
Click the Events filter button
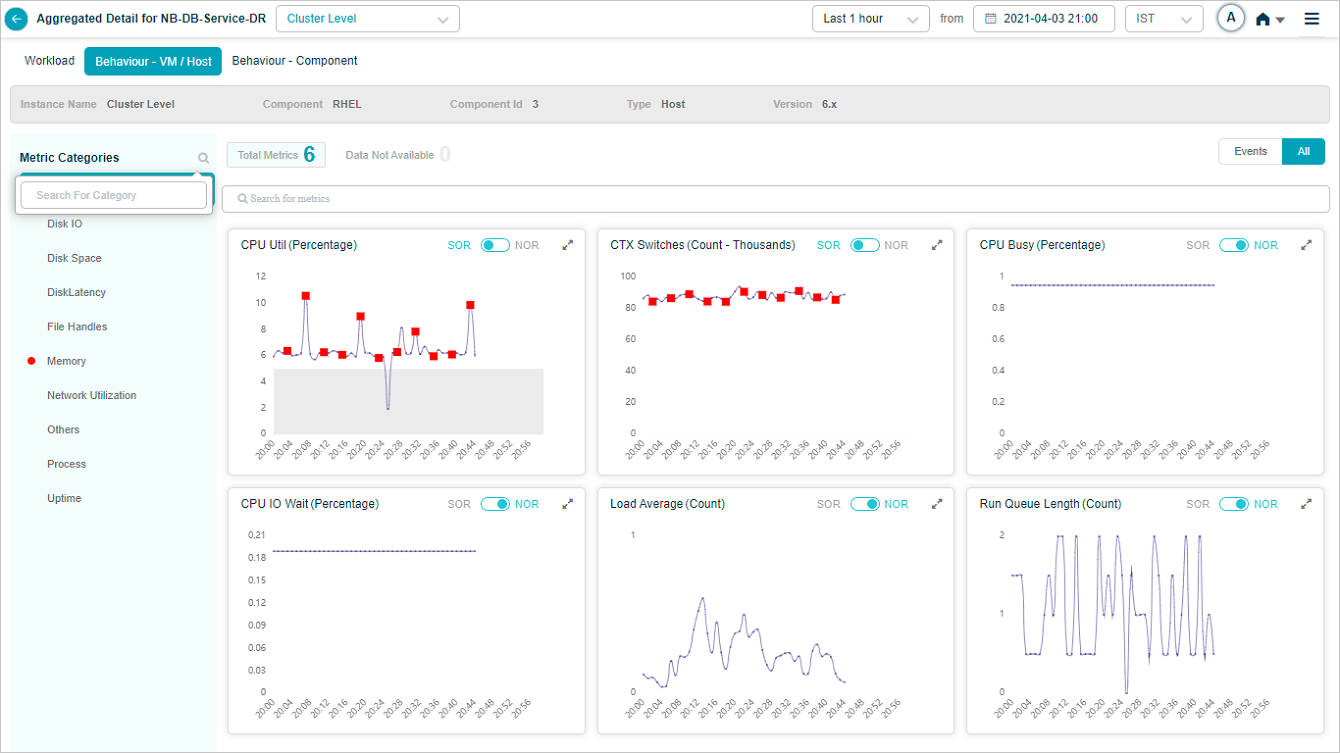1250,152
